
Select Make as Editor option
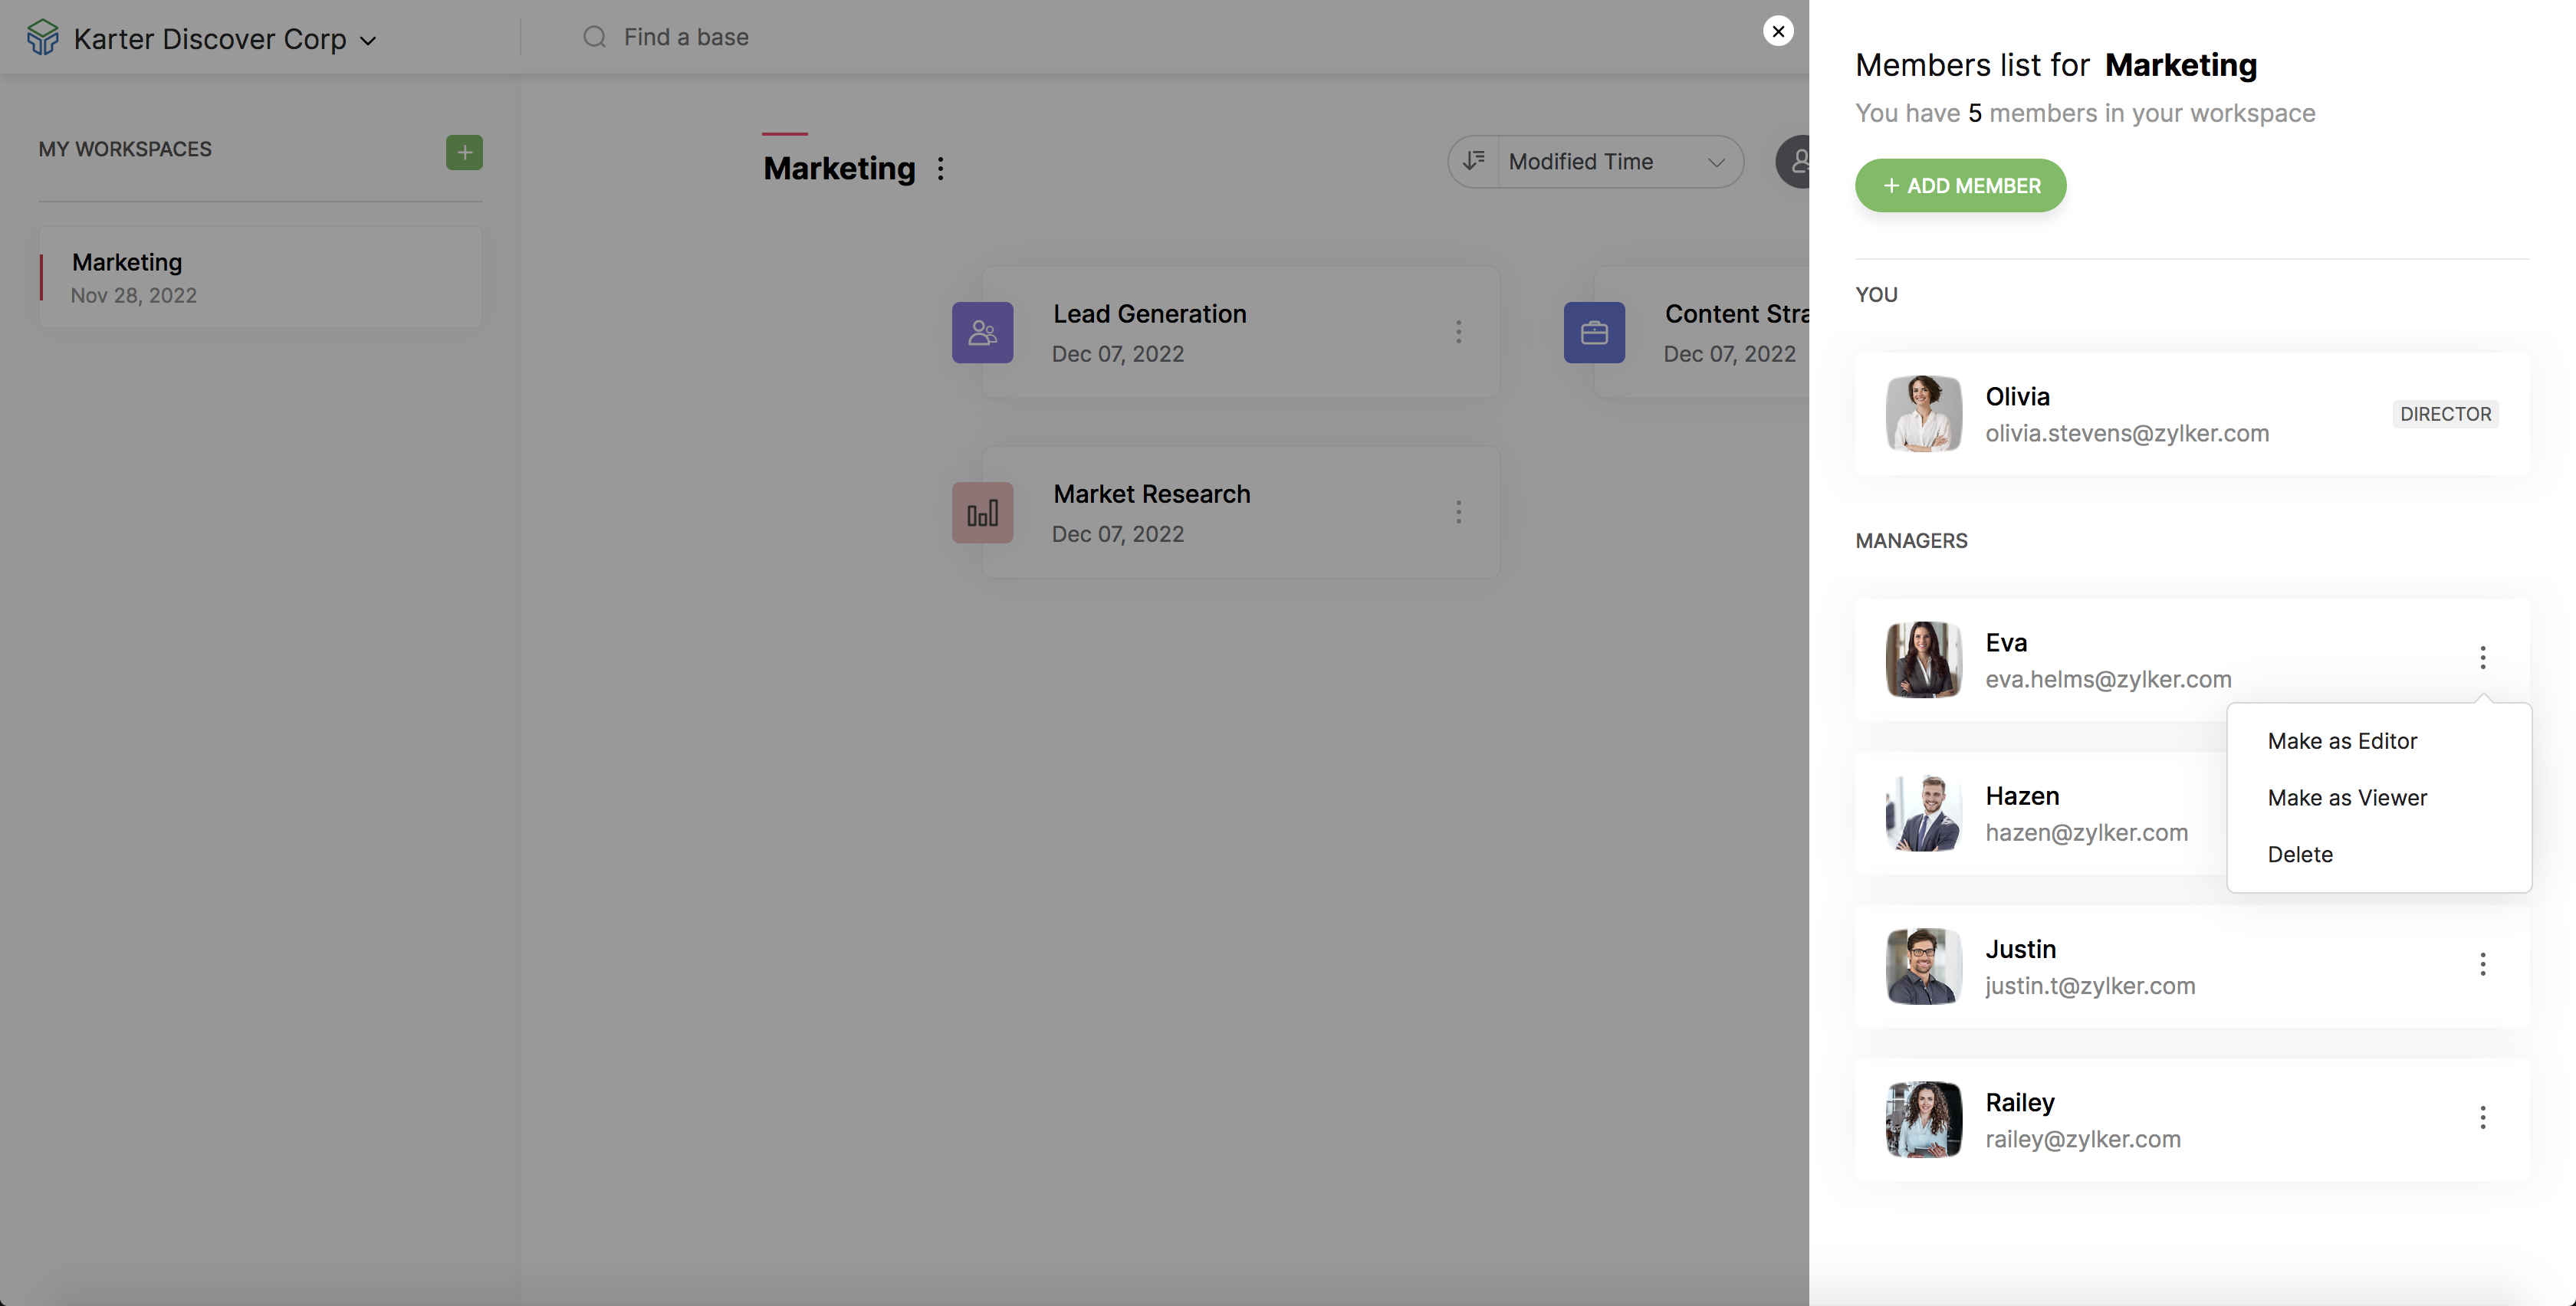point(2342,741)
